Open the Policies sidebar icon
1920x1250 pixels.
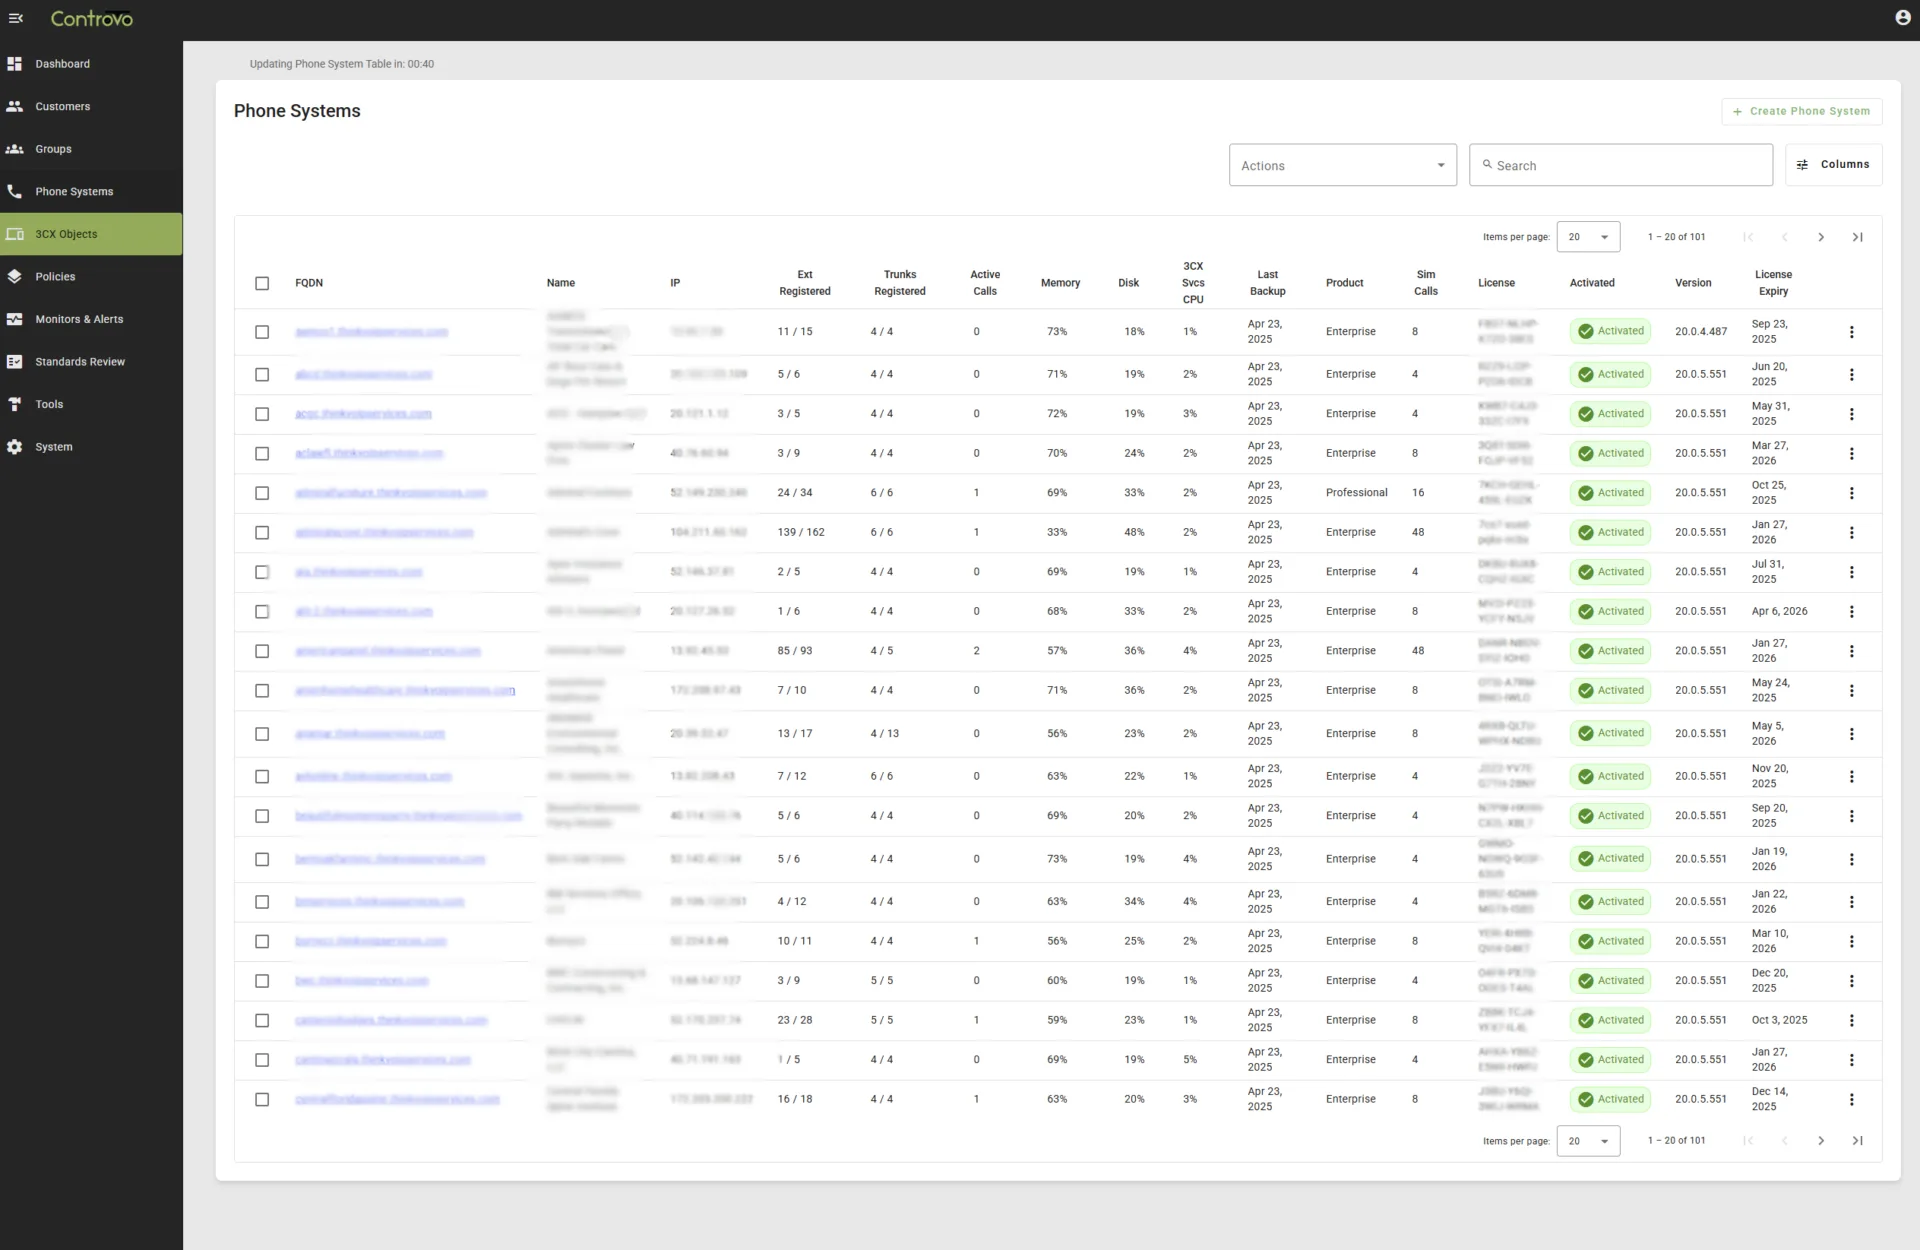coord(15,276)
